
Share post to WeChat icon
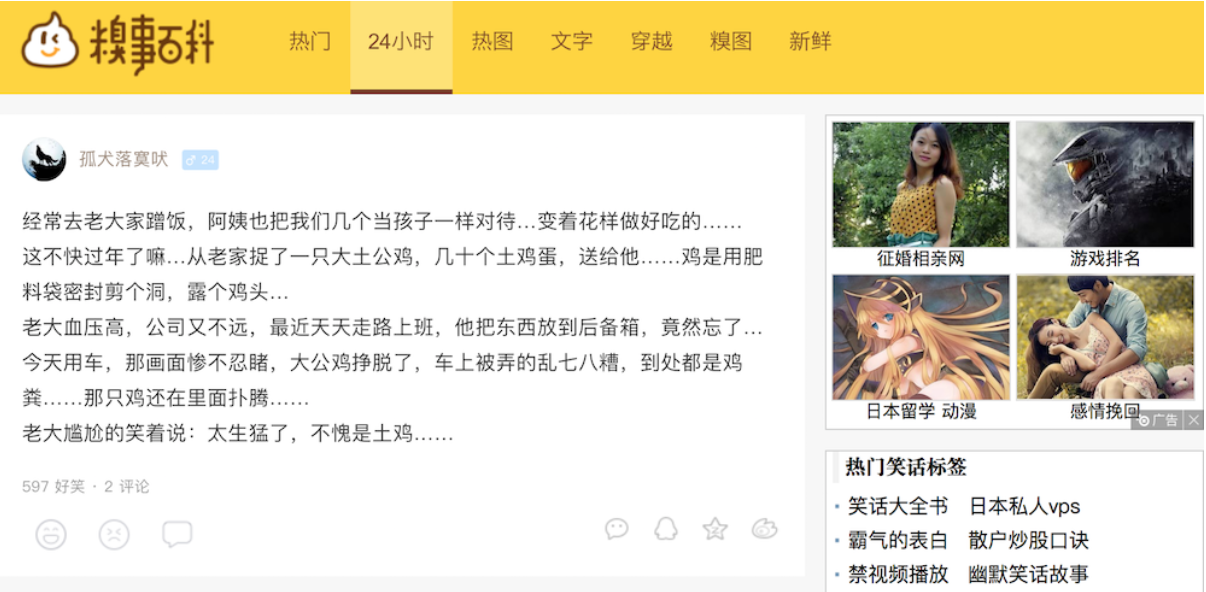617,529
